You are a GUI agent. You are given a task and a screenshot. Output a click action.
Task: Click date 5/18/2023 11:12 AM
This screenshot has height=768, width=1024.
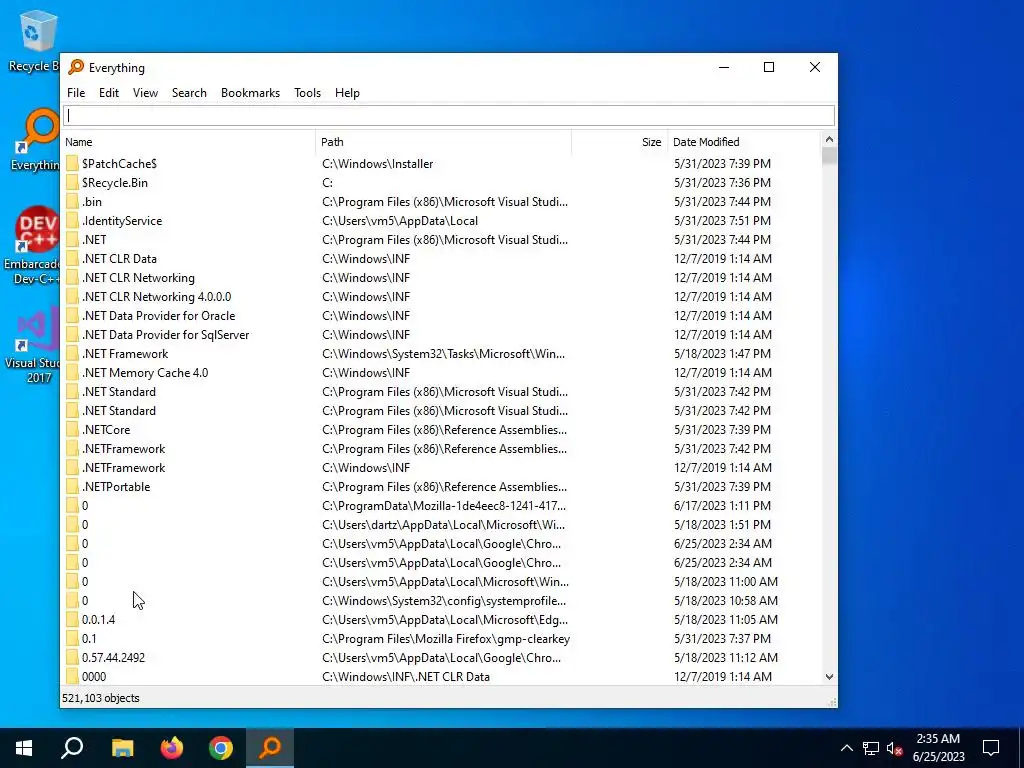coord(726,658)
